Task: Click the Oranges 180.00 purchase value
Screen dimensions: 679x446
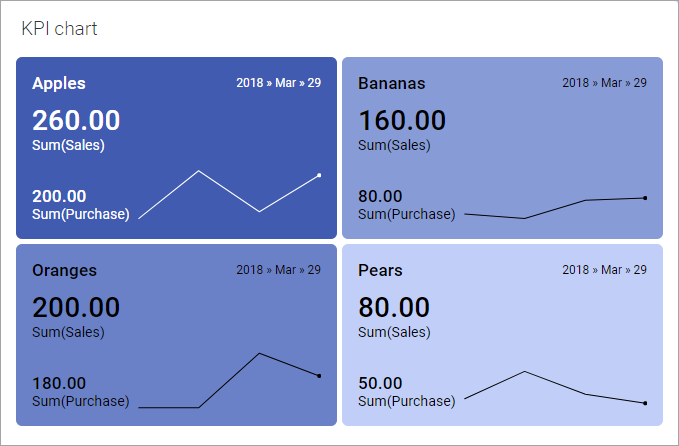Action: [59, 383]
